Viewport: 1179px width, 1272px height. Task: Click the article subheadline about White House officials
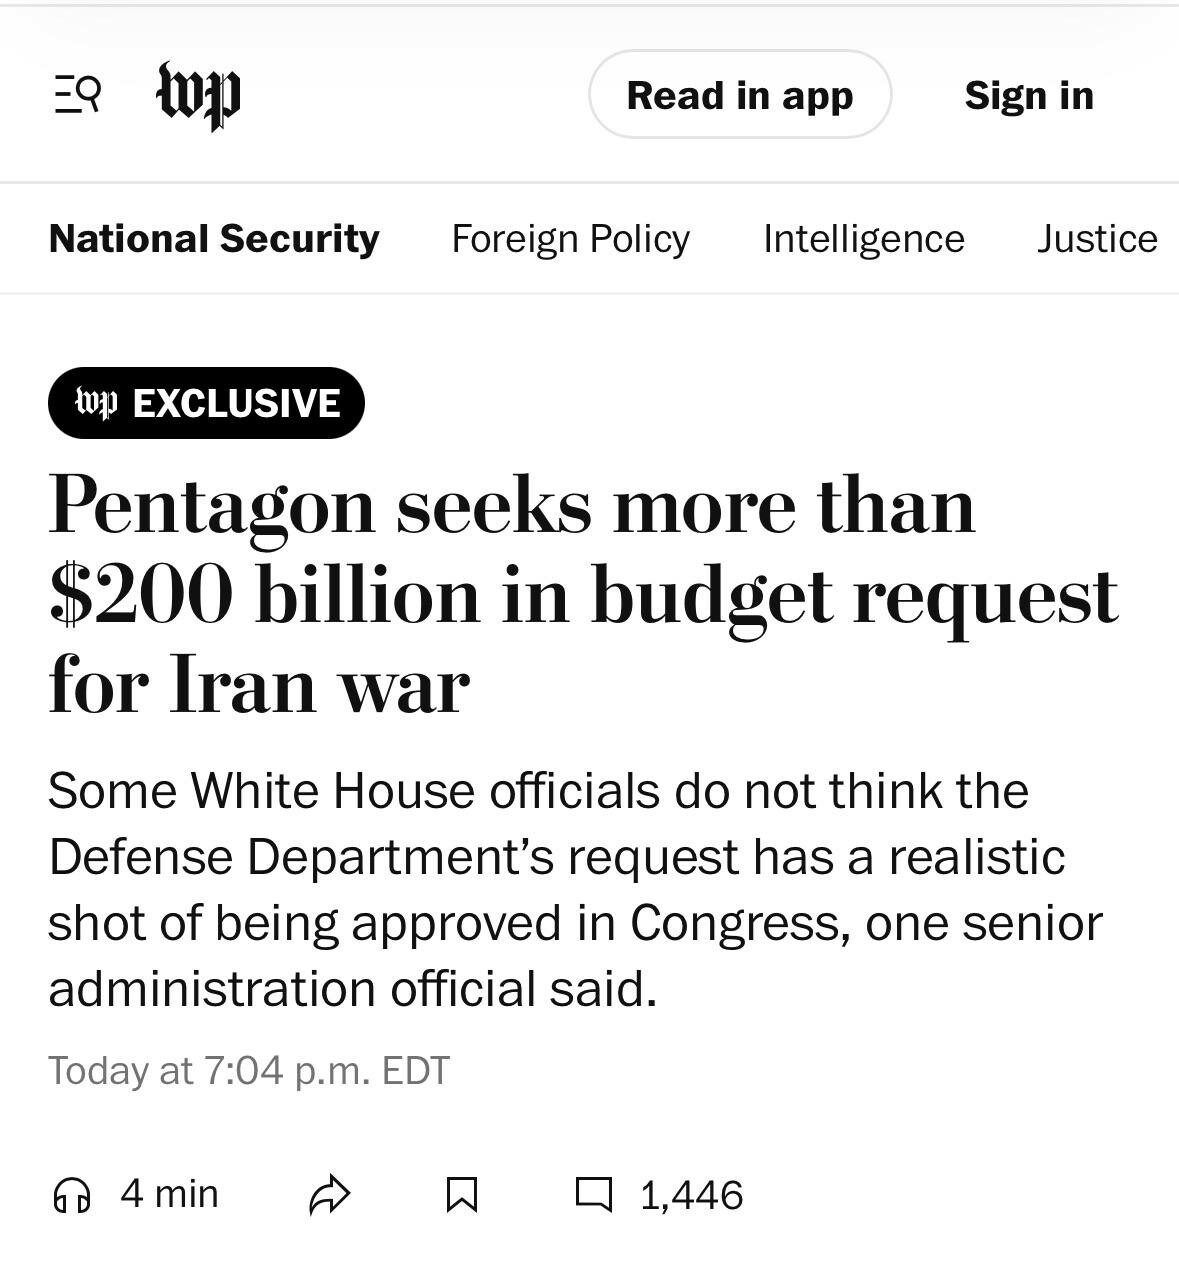click(x=575, y=889)
